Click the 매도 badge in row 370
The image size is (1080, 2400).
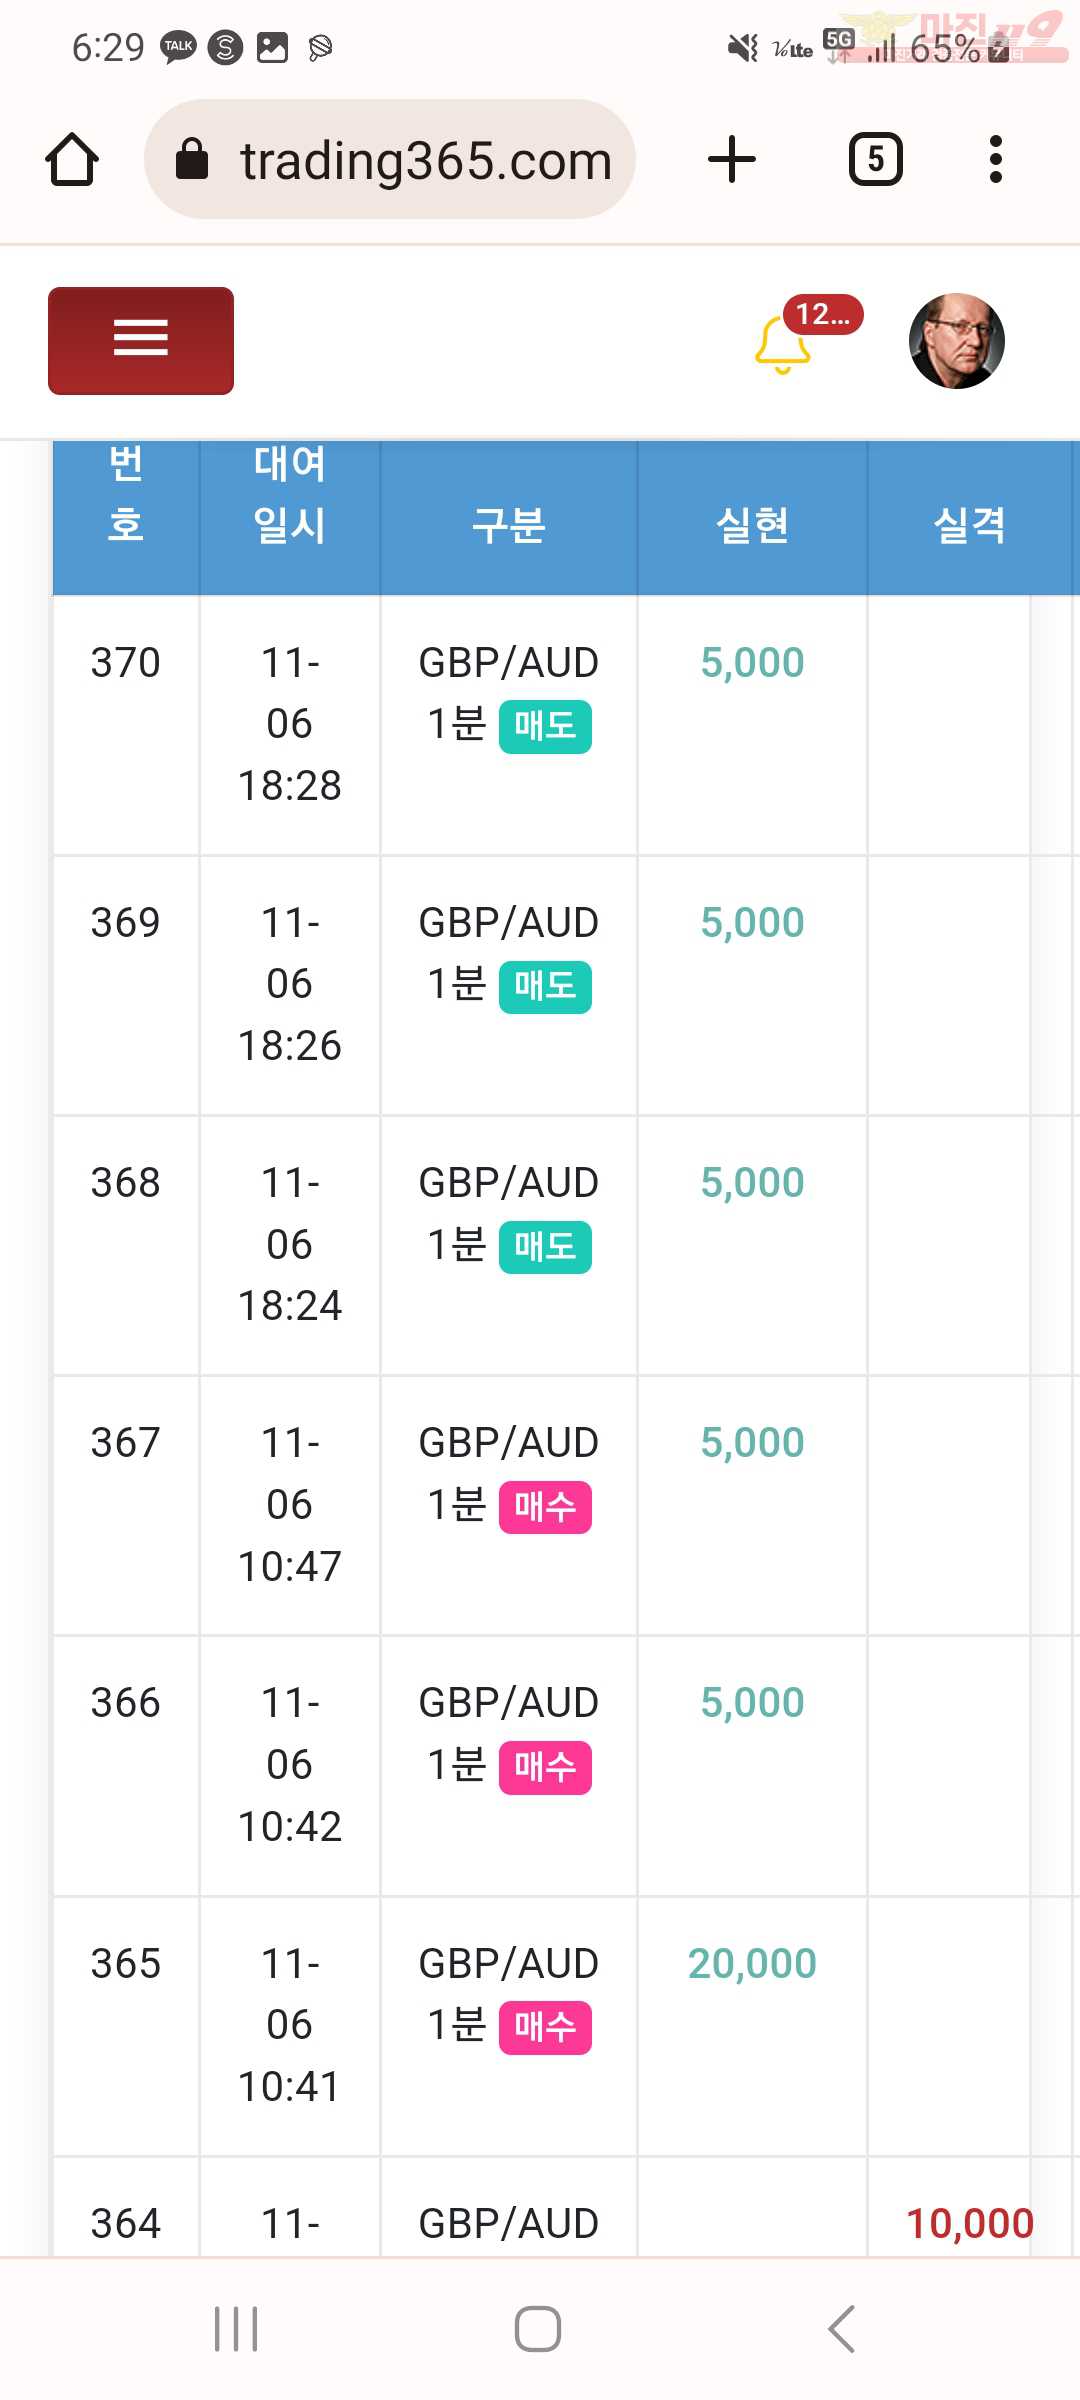coord(545,727)
